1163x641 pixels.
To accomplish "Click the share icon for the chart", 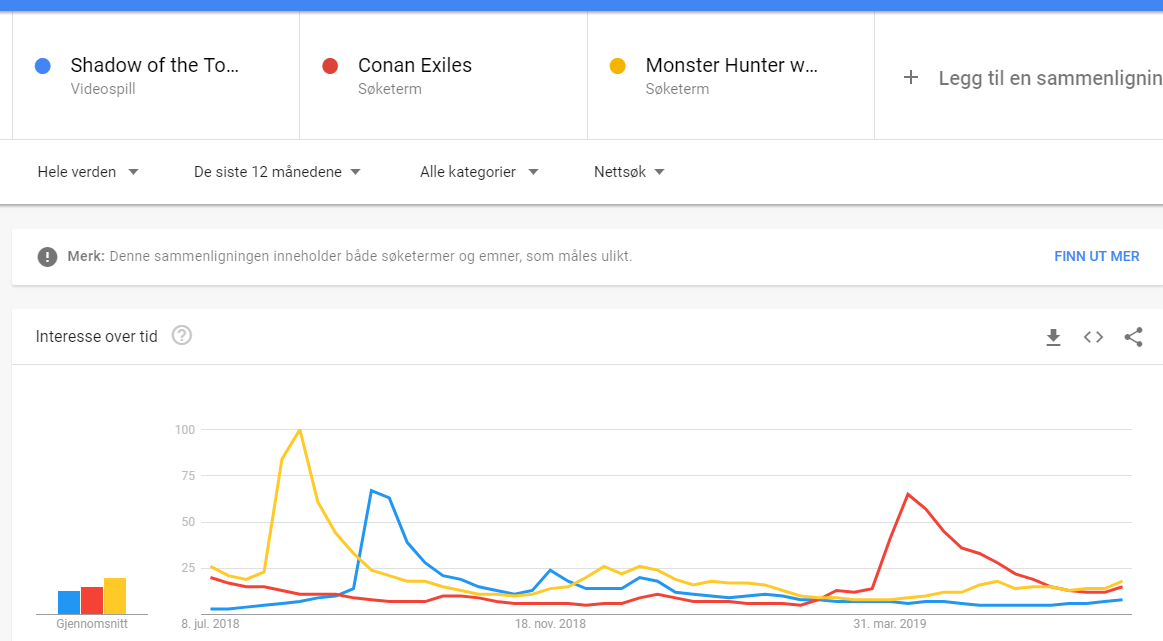I will 1133,337.
